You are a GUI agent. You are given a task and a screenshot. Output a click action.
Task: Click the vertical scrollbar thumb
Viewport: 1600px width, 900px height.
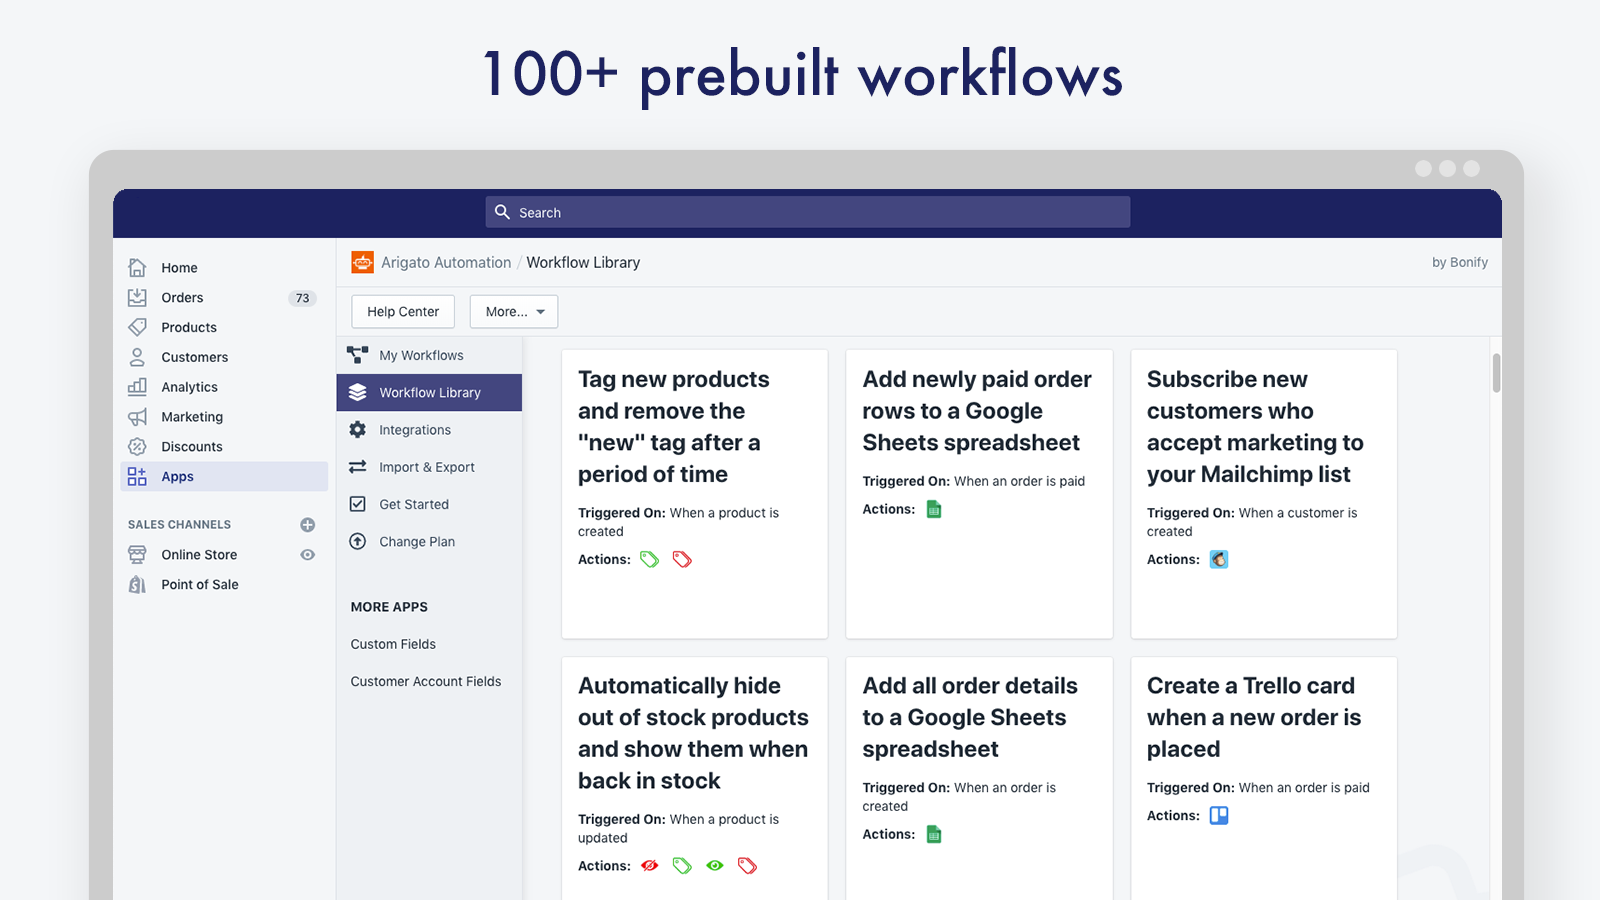pyautogui.click(x=1496, y=373)
